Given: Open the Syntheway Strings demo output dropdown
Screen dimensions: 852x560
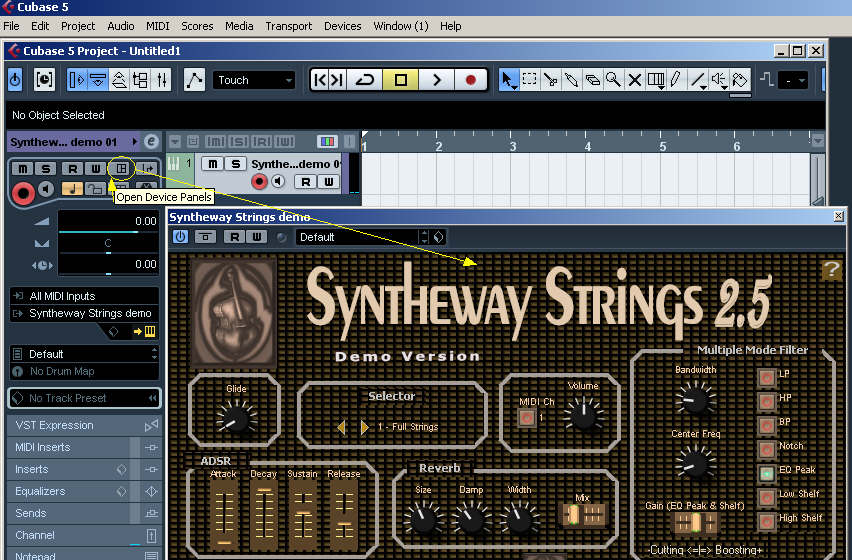Looking at the screenshot, I should click(84, 313).
